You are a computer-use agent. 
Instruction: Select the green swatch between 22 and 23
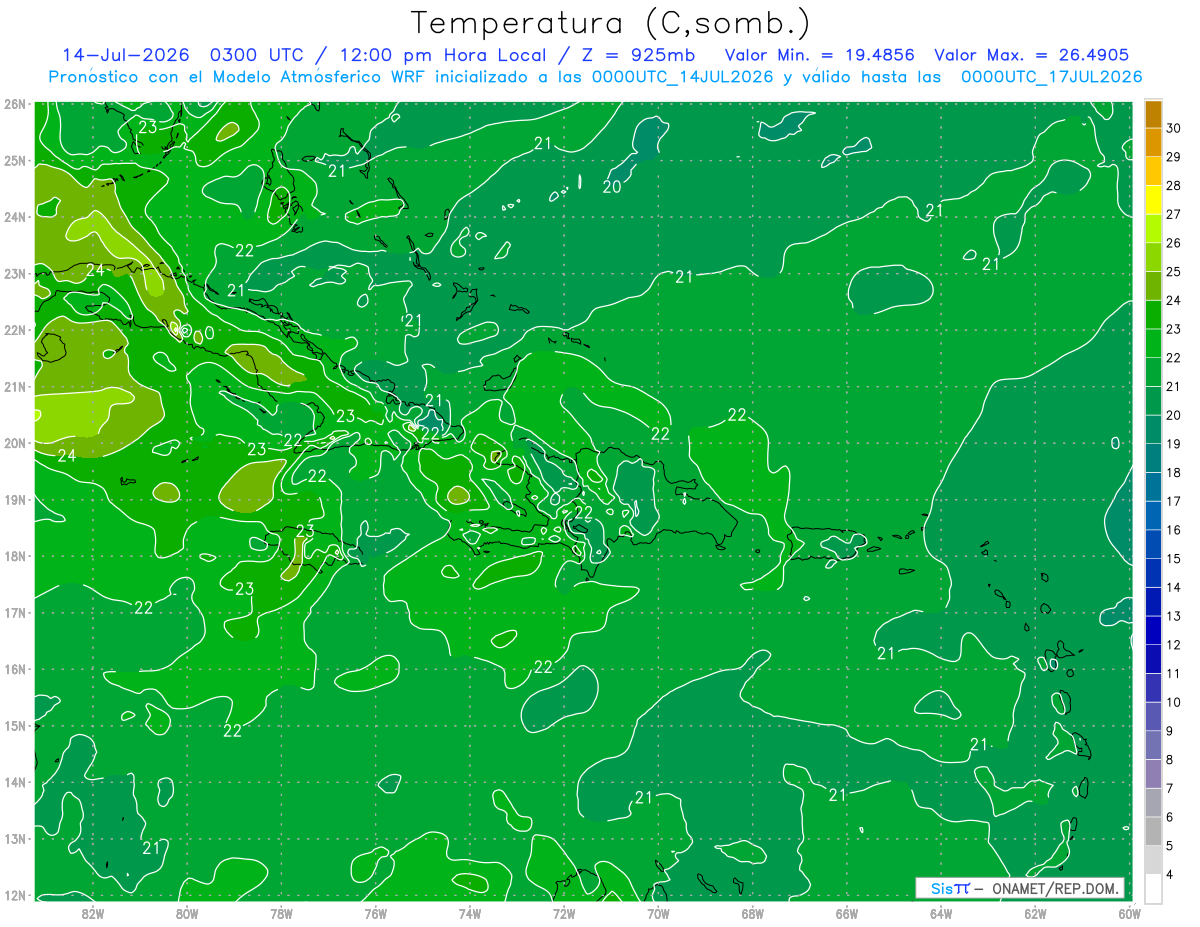pyautogui.click(x=1153, y=343)
